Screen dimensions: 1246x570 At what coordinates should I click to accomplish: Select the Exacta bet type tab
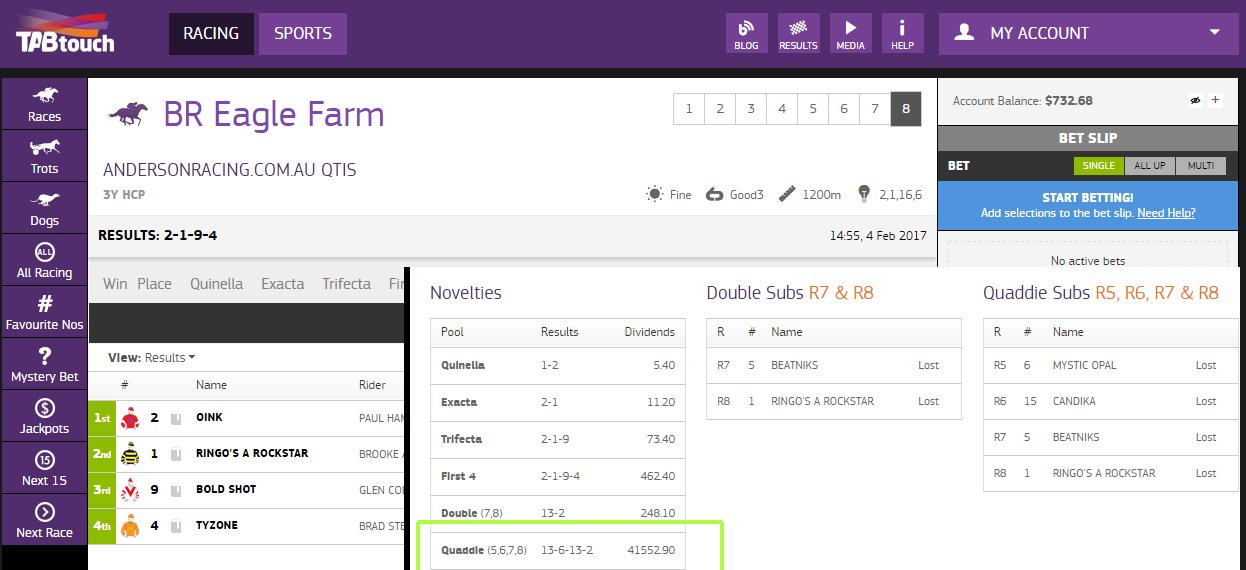point(283,284)
